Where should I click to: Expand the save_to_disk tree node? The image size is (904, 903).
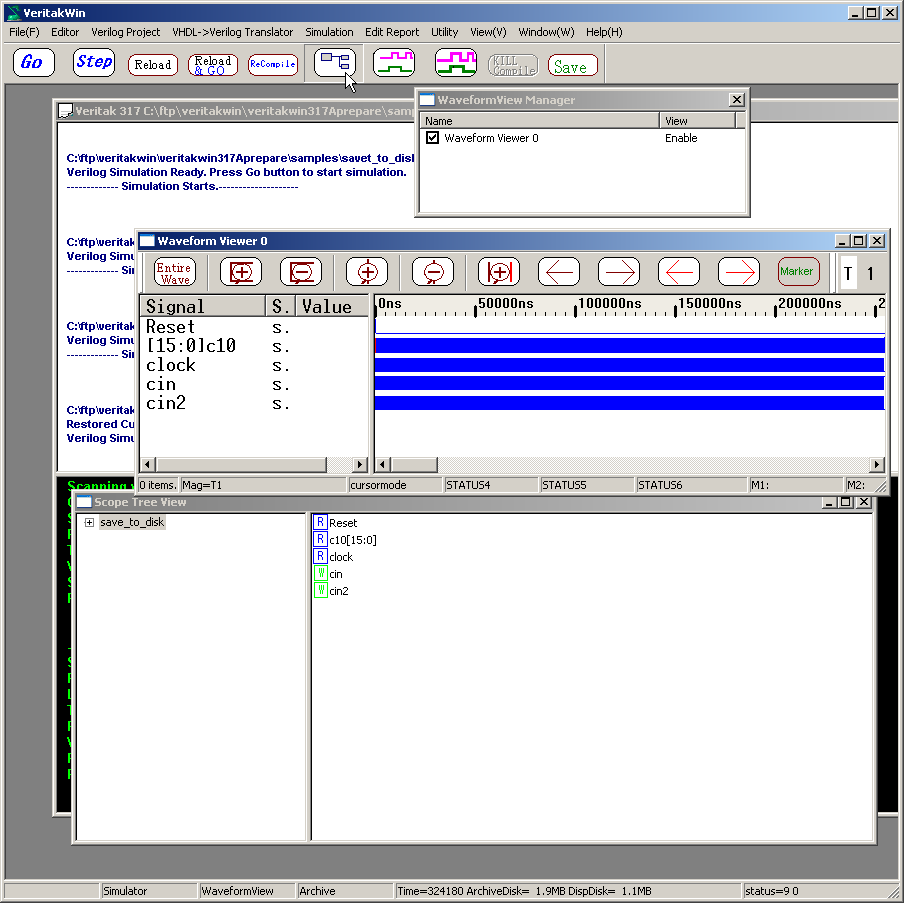(89, 522)
